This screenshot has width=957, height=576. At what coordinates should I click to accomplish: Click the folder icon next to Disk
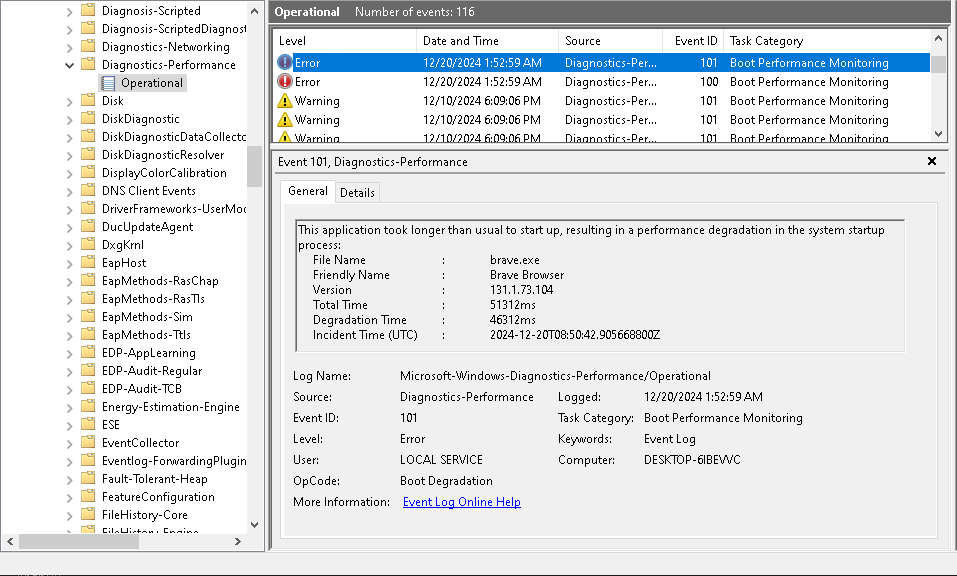coord(88,100)
